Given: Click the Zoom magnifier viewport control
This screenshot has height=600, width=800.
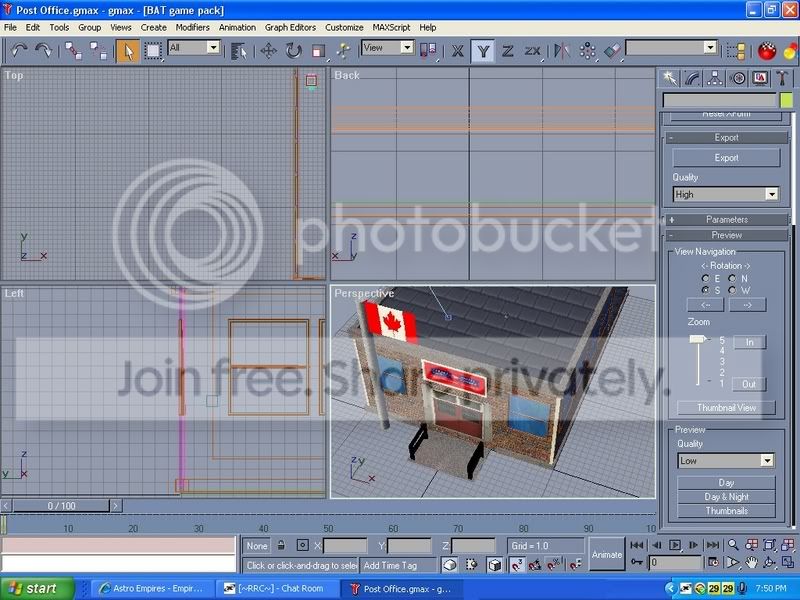Looking at the screenshot, I should [x=733, y=545].
